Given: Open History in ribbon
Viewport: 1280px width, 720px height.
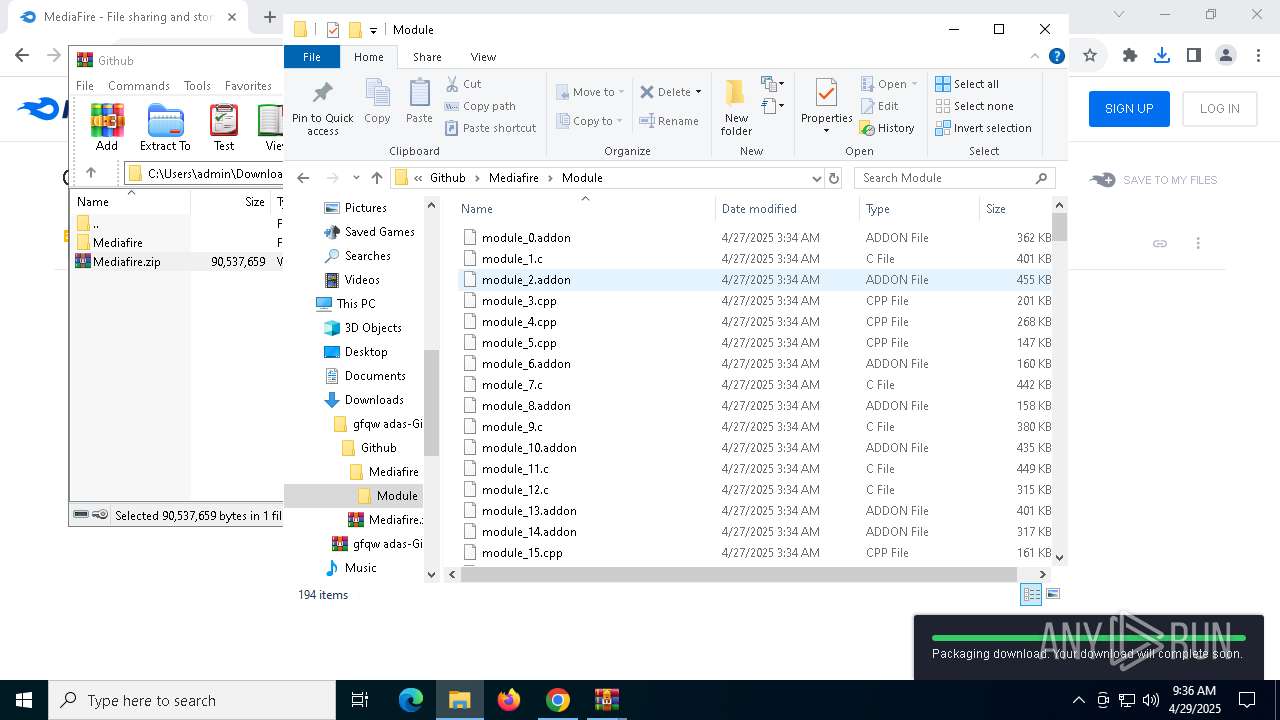Looking at the screenshot, I should point(887,128).
